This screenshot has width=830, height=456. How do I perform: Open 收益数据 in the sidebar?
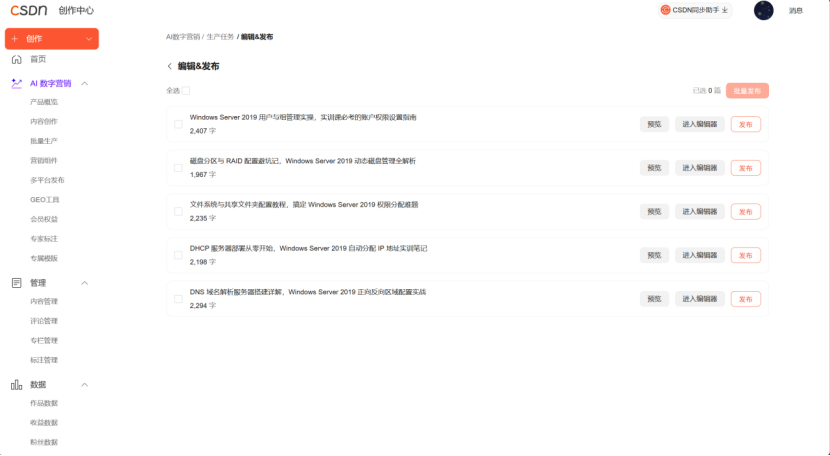[x=44, y=423]
